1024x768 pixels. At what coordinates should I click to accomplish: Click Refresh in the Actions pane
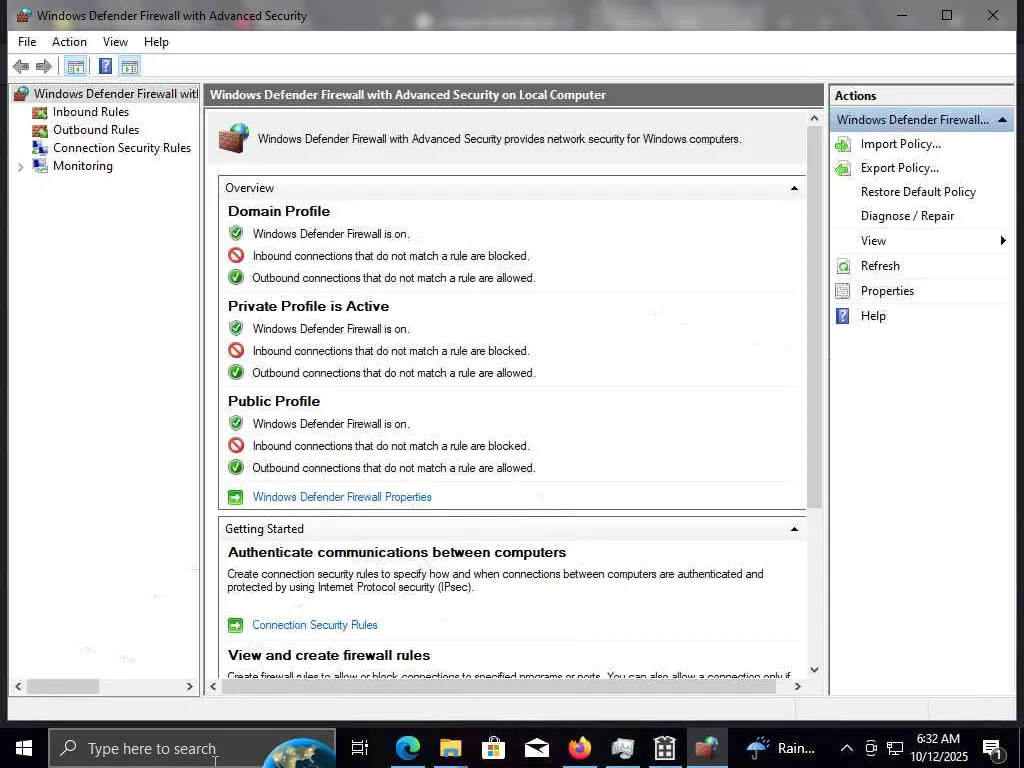[x=880, y=266]
